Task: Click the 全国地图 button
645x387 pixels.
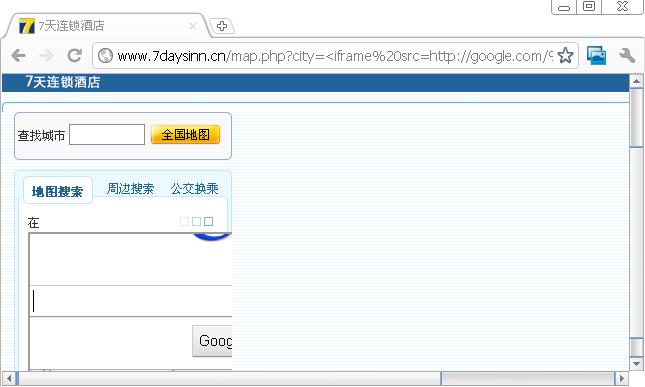Action: click(x=186, y=134)
